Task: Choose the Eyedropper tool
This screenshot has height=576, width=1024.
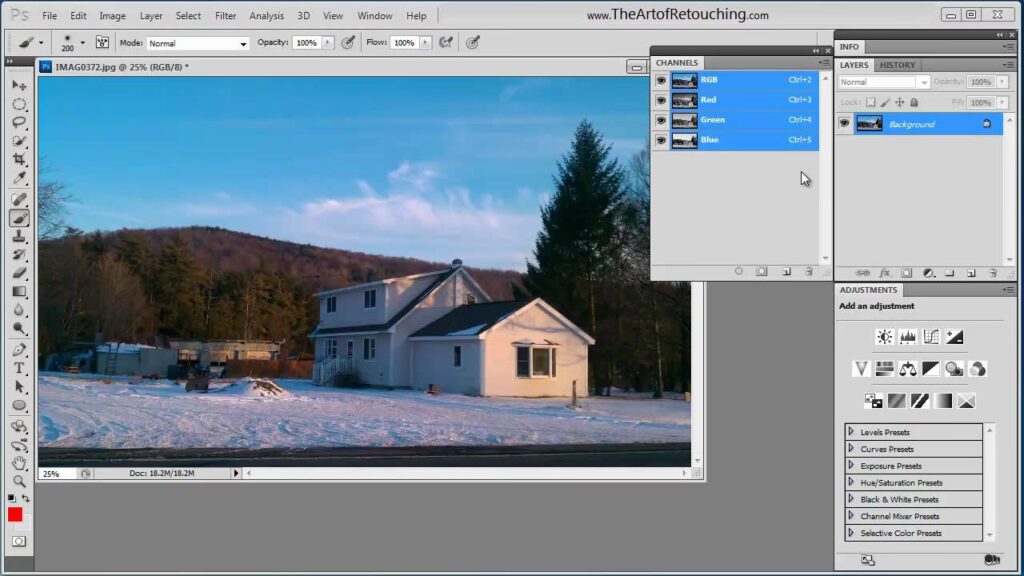Action: pyautogui.click(x=19, y=179)
